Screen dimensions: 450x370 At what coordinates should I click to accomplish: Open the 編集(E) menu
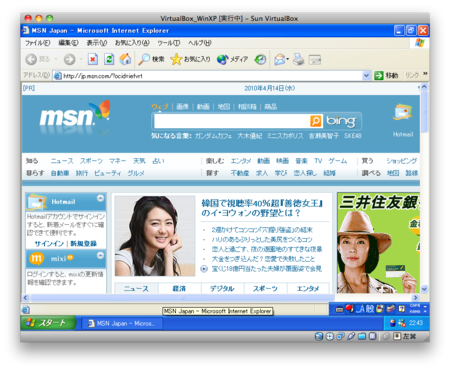pyautogui.click(x=68, y=43)
